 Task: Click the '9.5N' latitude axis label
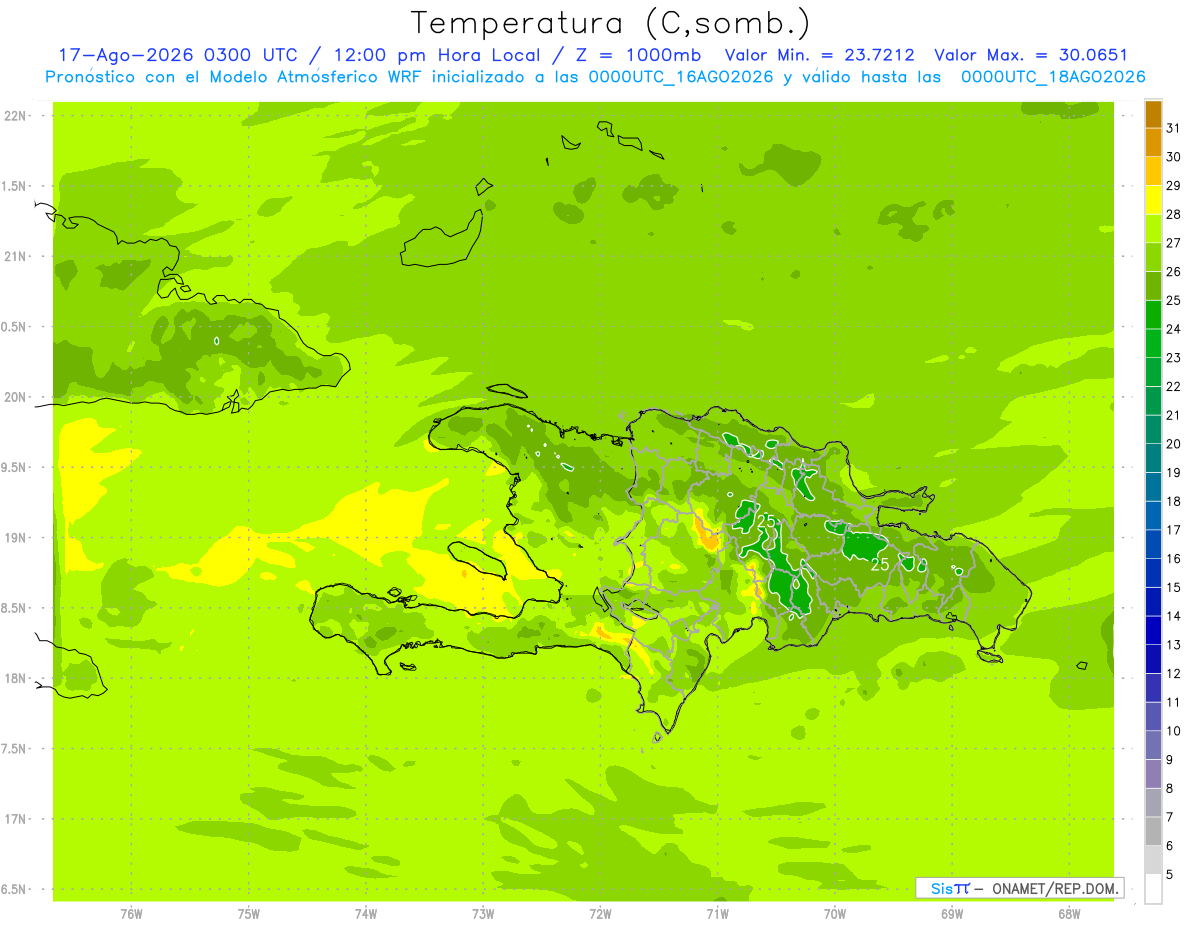tap(15, 467)
